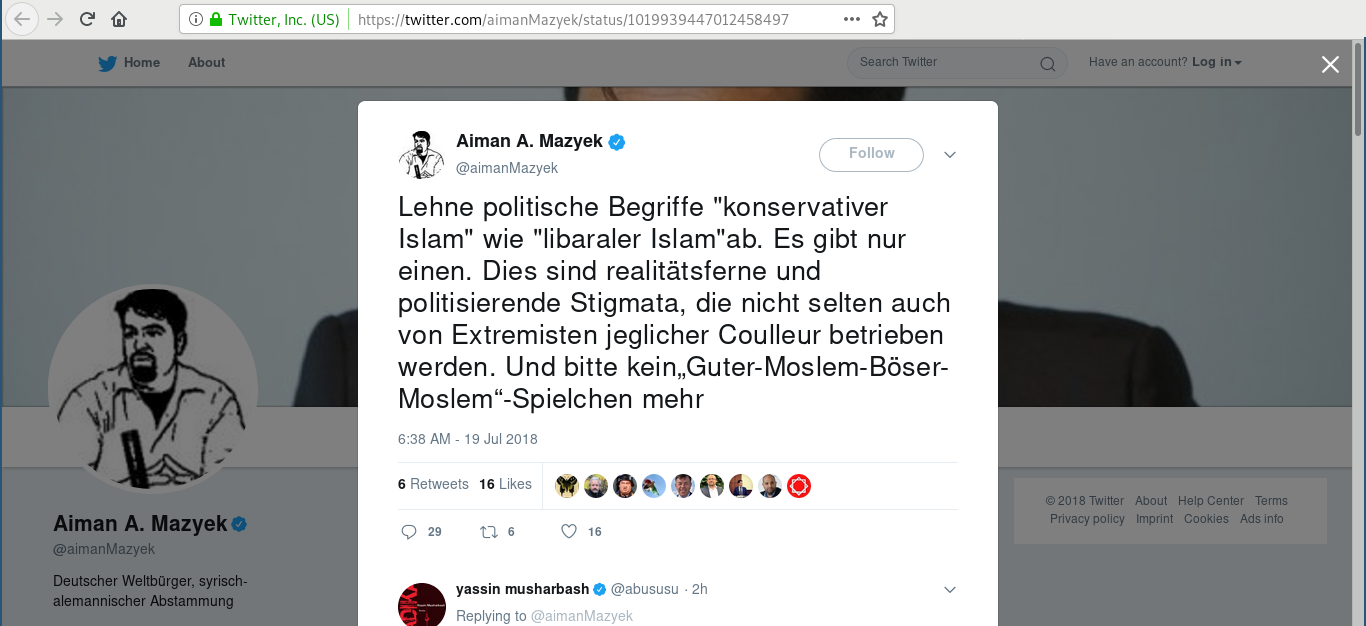
Task: Click the search magnifier icon
Action: 1047,64
